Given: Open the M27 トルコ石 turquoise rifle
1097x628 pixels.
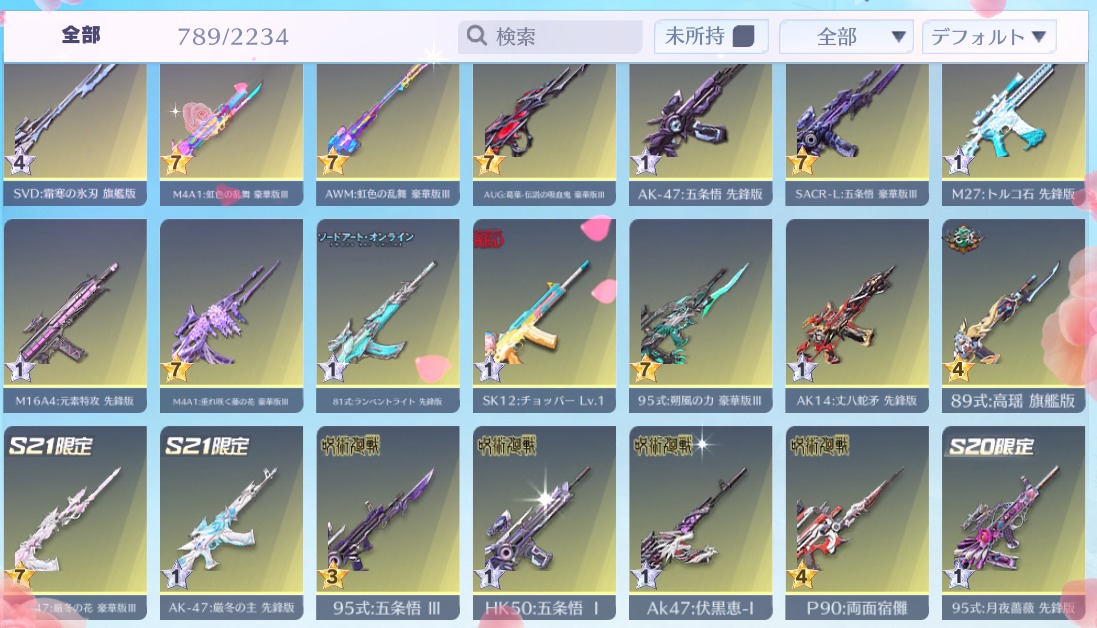Looking at the screenshot, I should point(1013,135).
